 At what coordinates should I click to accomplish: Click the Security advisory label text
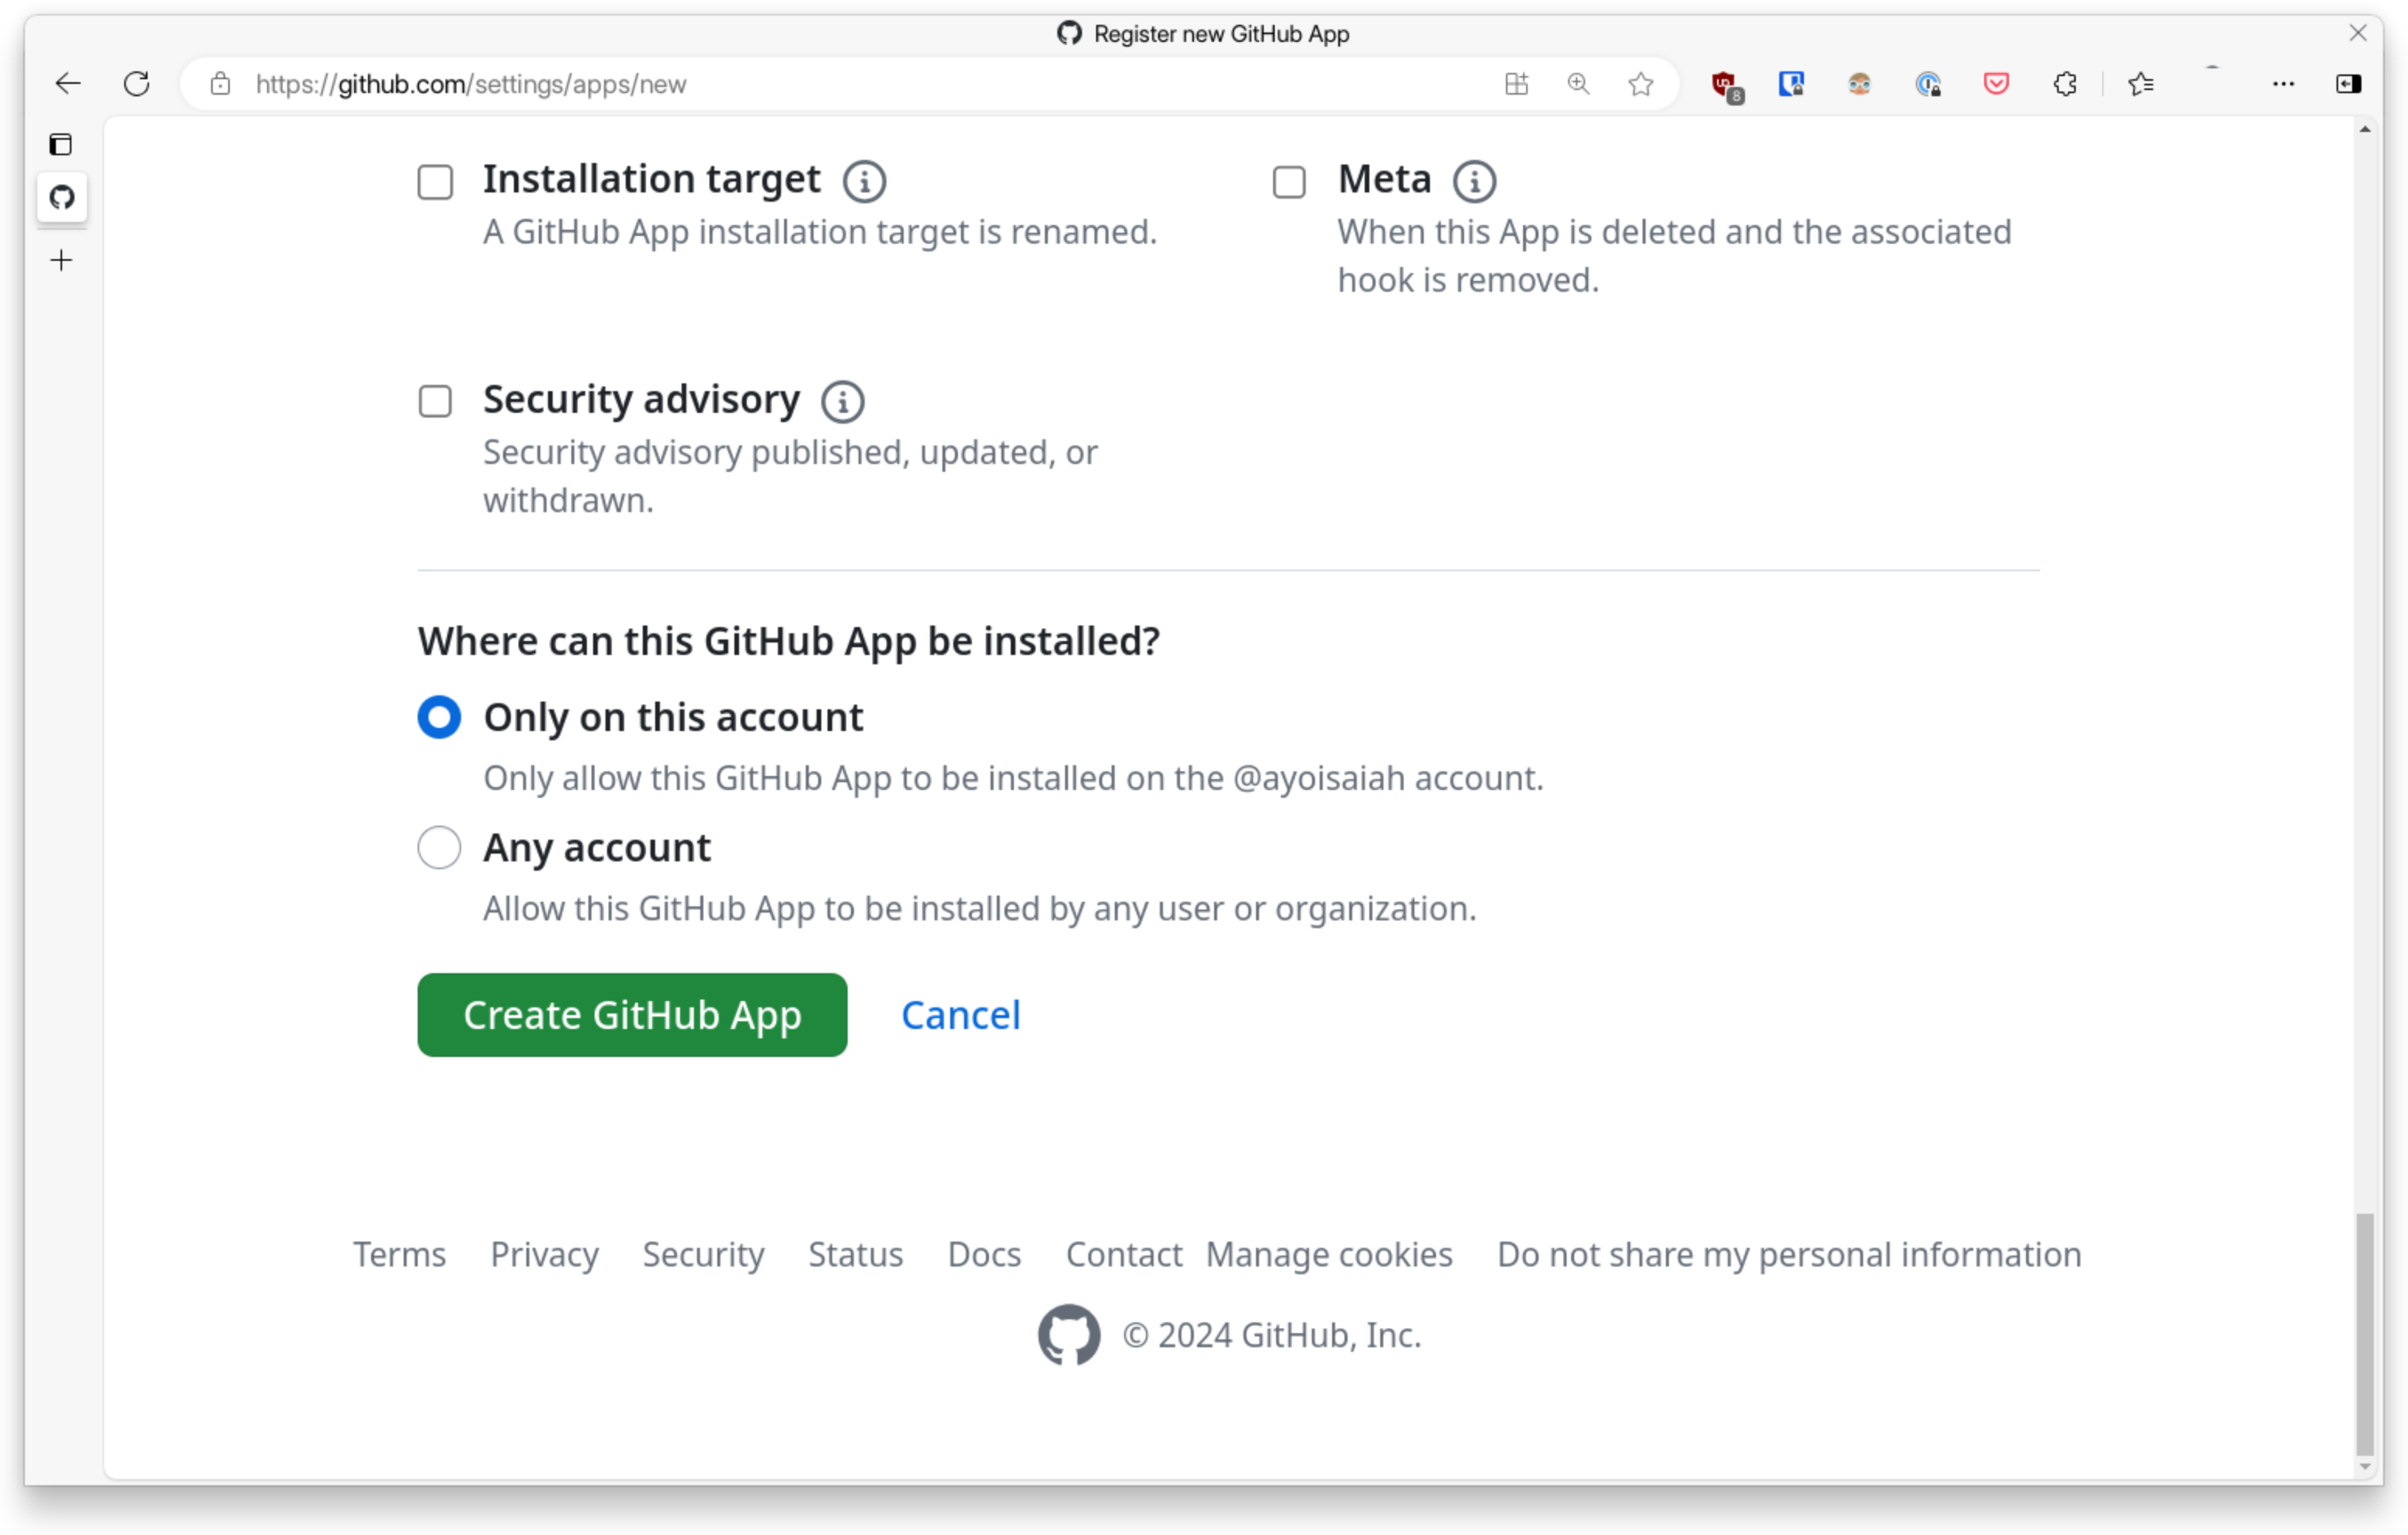[x=641, y=400]
